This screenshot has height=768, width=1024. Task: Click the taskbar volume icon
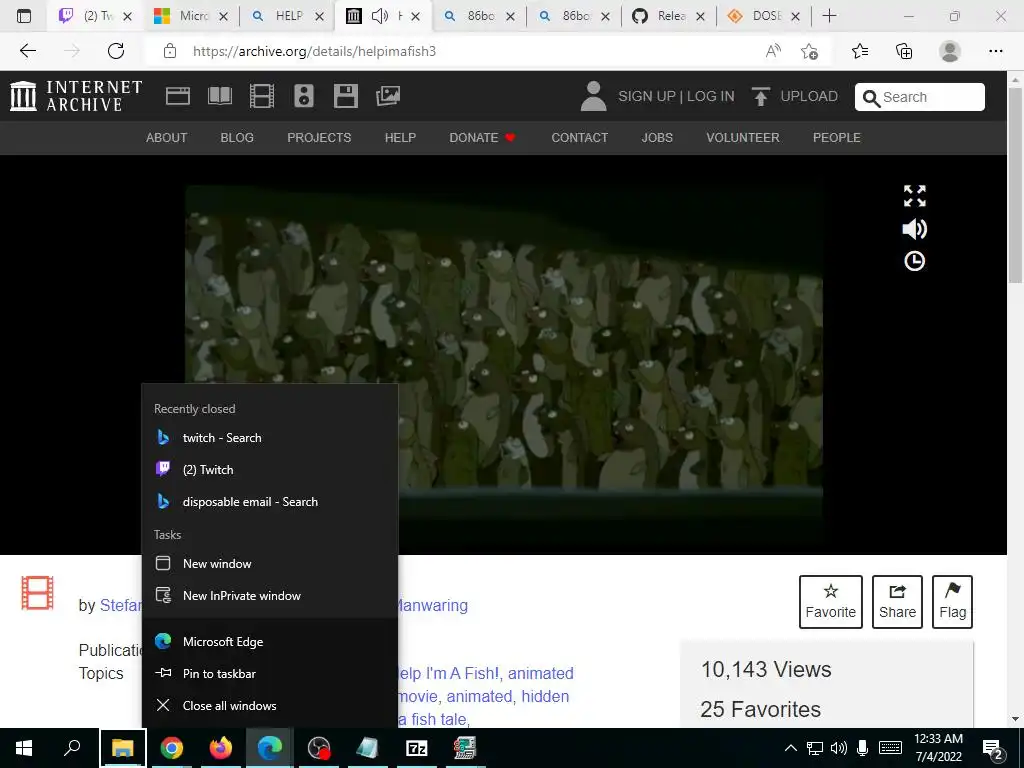tap(839, 748)
